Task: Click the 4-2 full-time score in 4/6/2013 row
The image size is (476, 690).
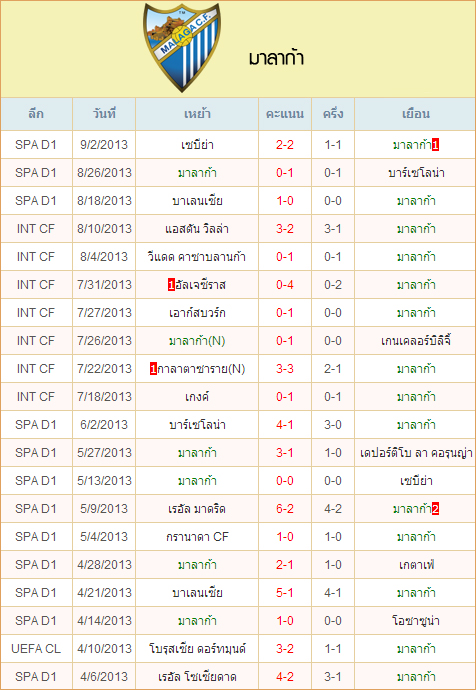Action: tap(285, 677)
